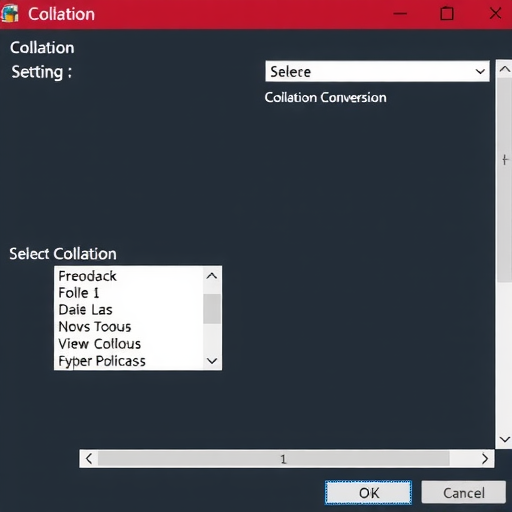Click the horizontal scrollbar right arrow
The height and width of the screenshot is (512, 512).
point(485,459)
